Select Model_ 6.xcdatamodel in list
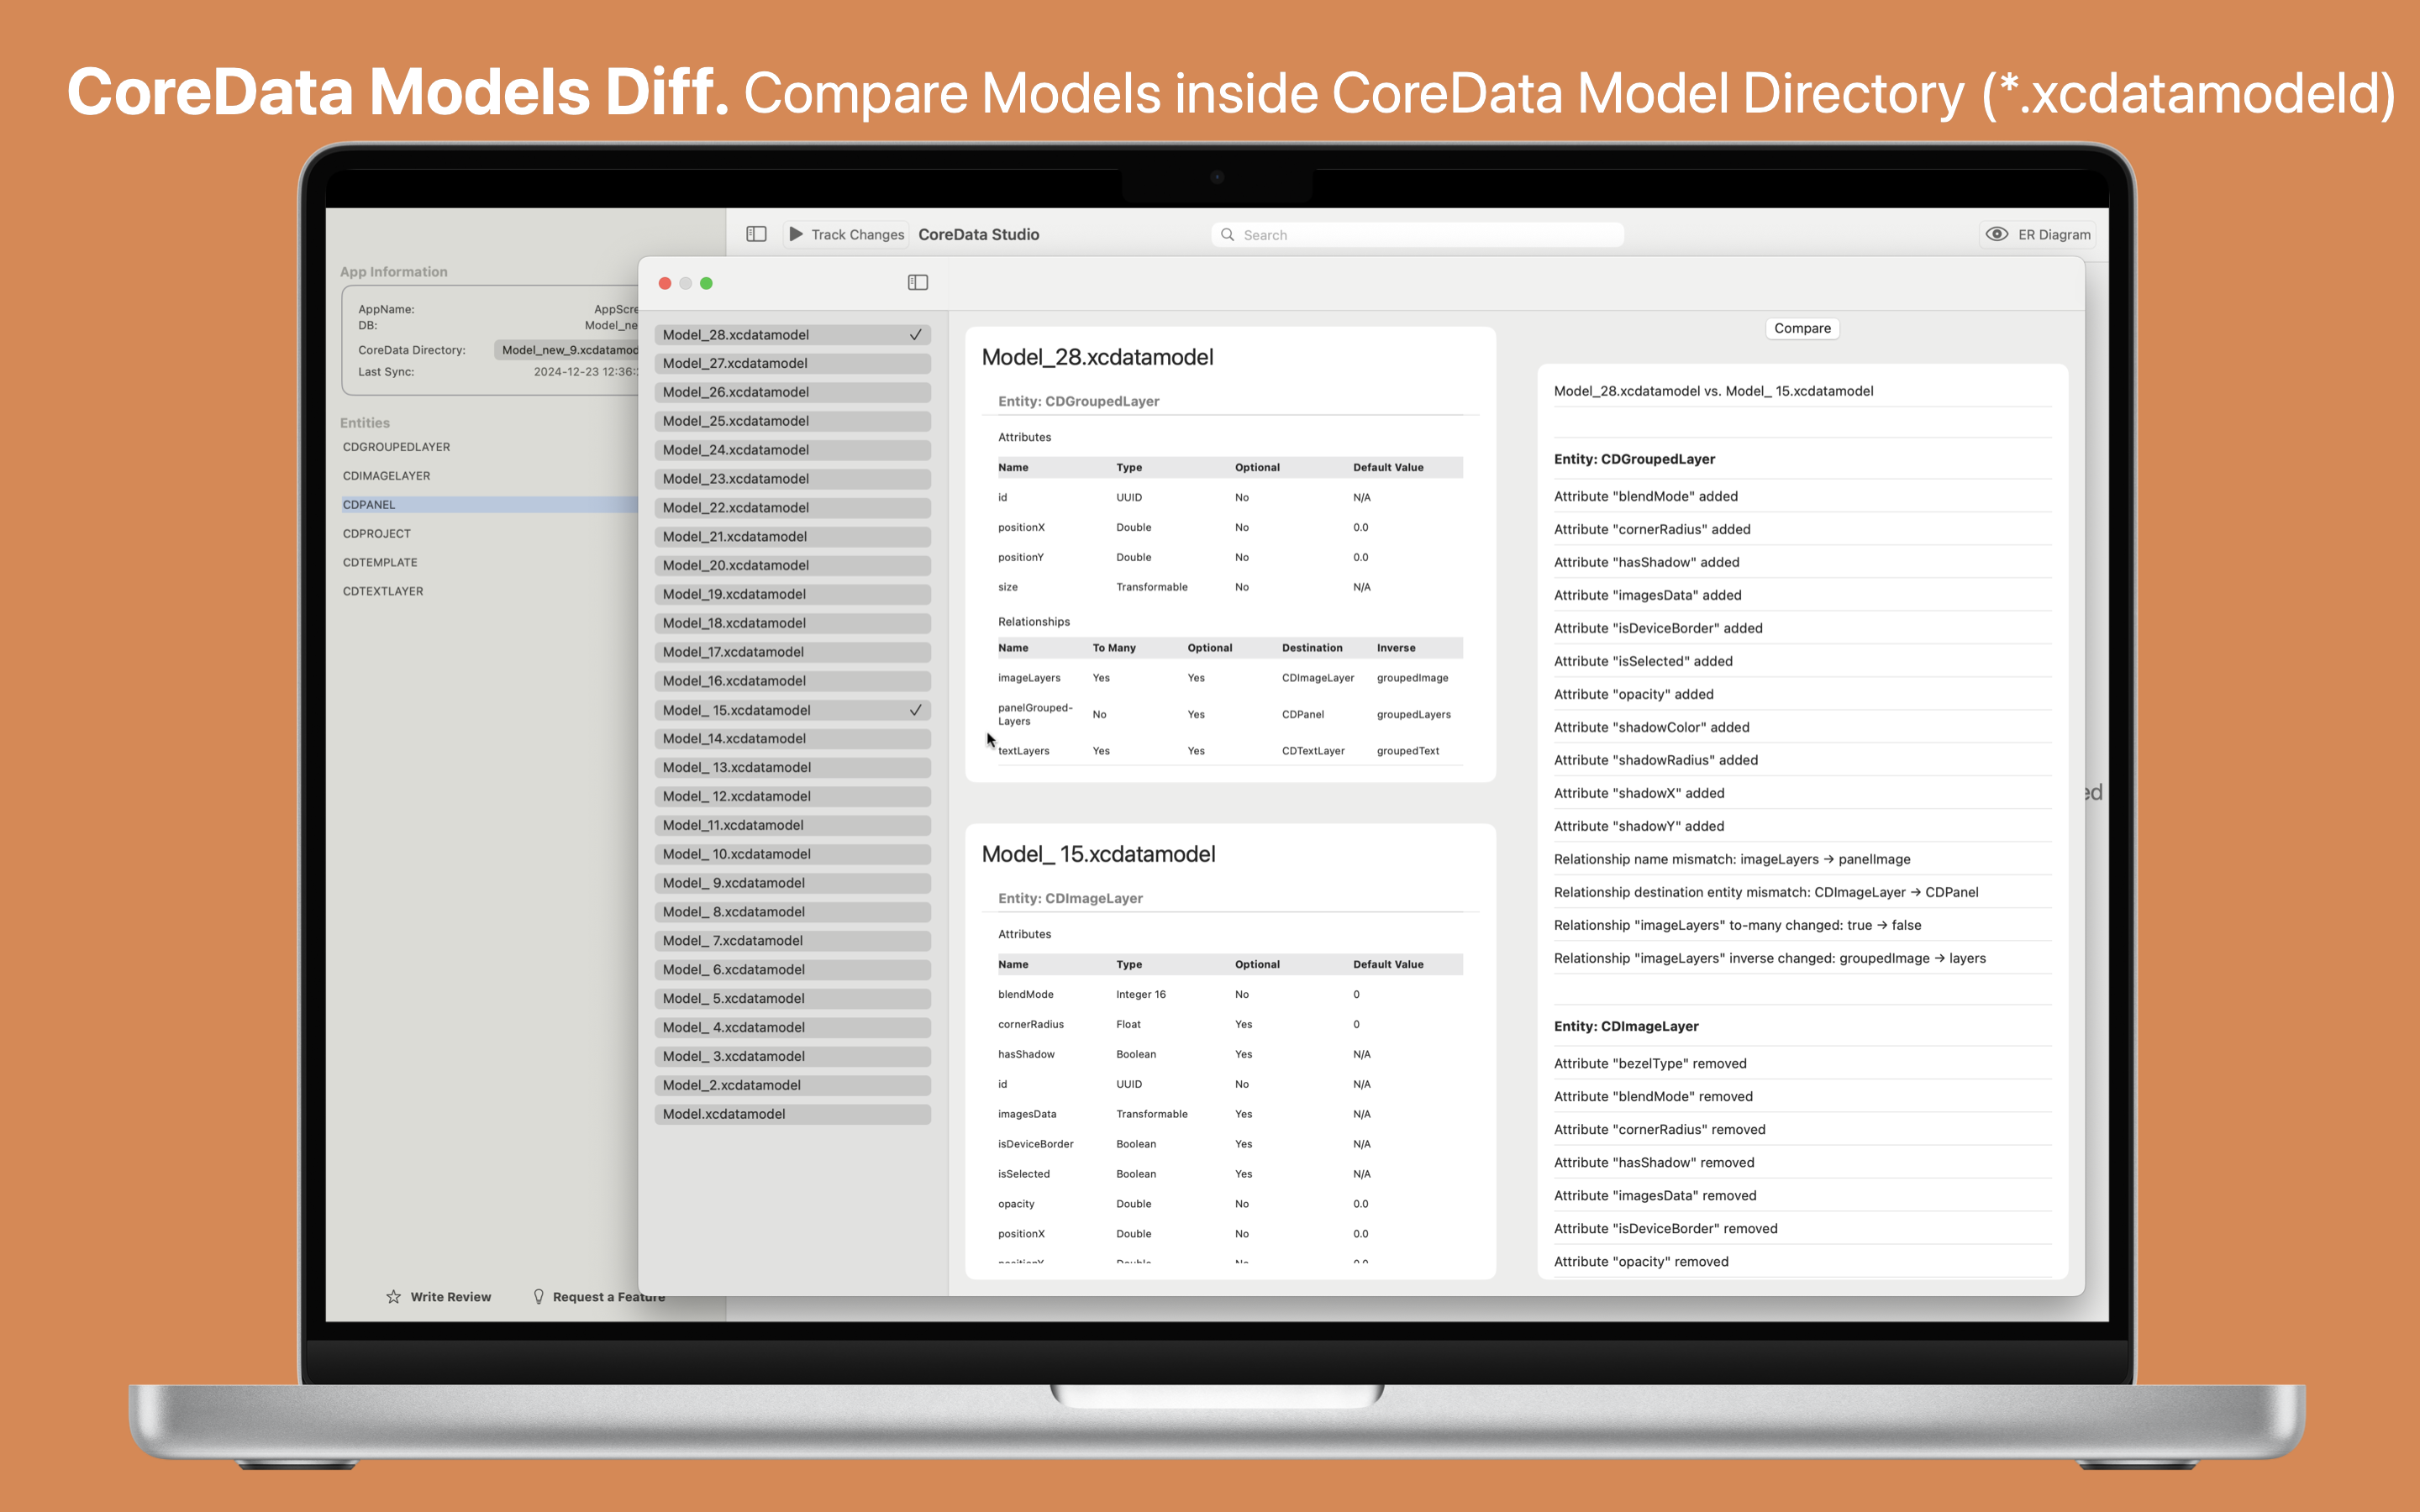 [x=792, y=970]
